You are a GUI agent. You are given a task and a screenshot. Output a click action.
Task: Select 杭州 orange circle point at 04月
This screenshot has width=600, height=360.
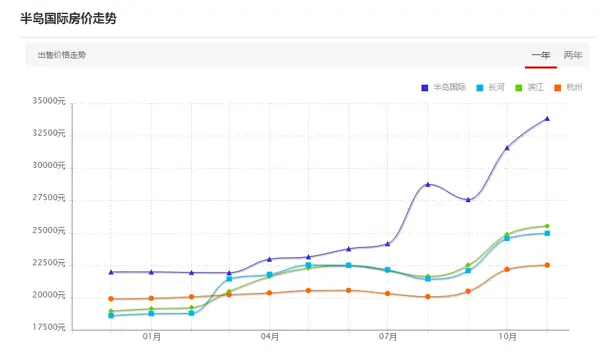pyautogui.click(x=269, y=293)
